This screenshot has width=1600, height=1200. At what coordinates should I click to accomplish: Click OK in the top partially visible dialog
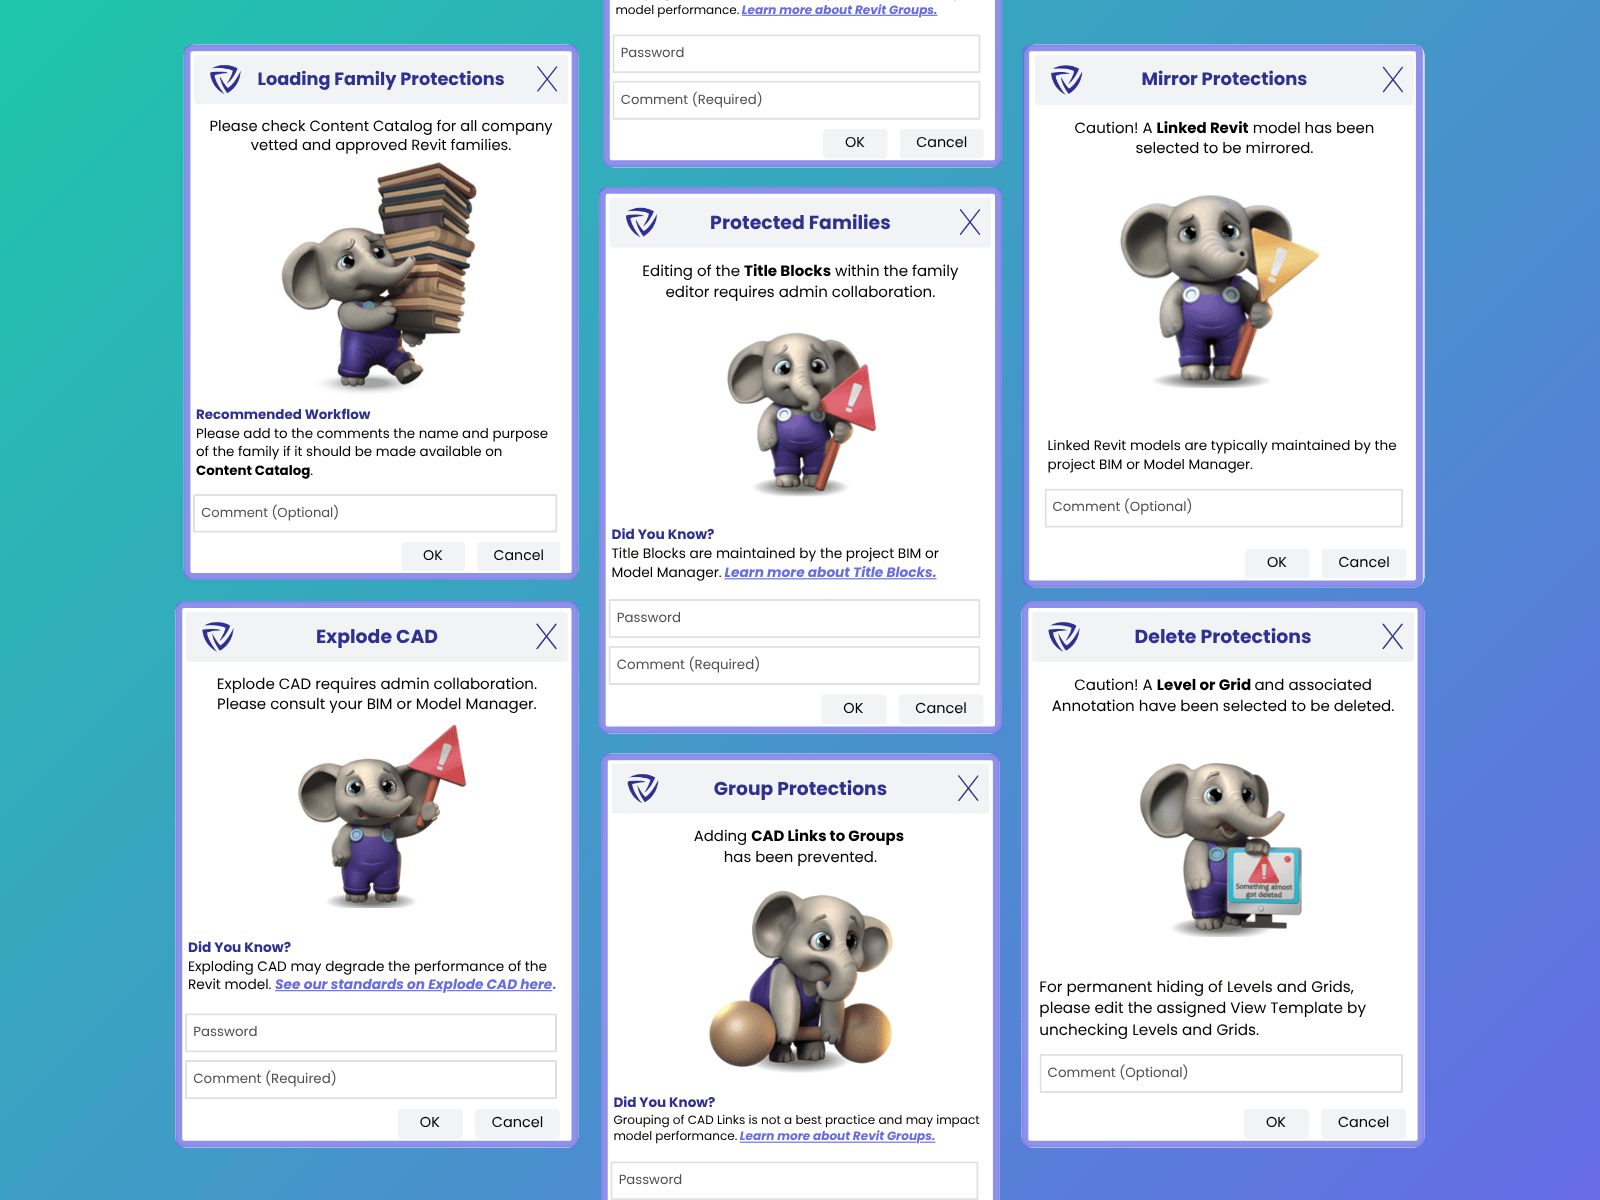coord(855,142)
